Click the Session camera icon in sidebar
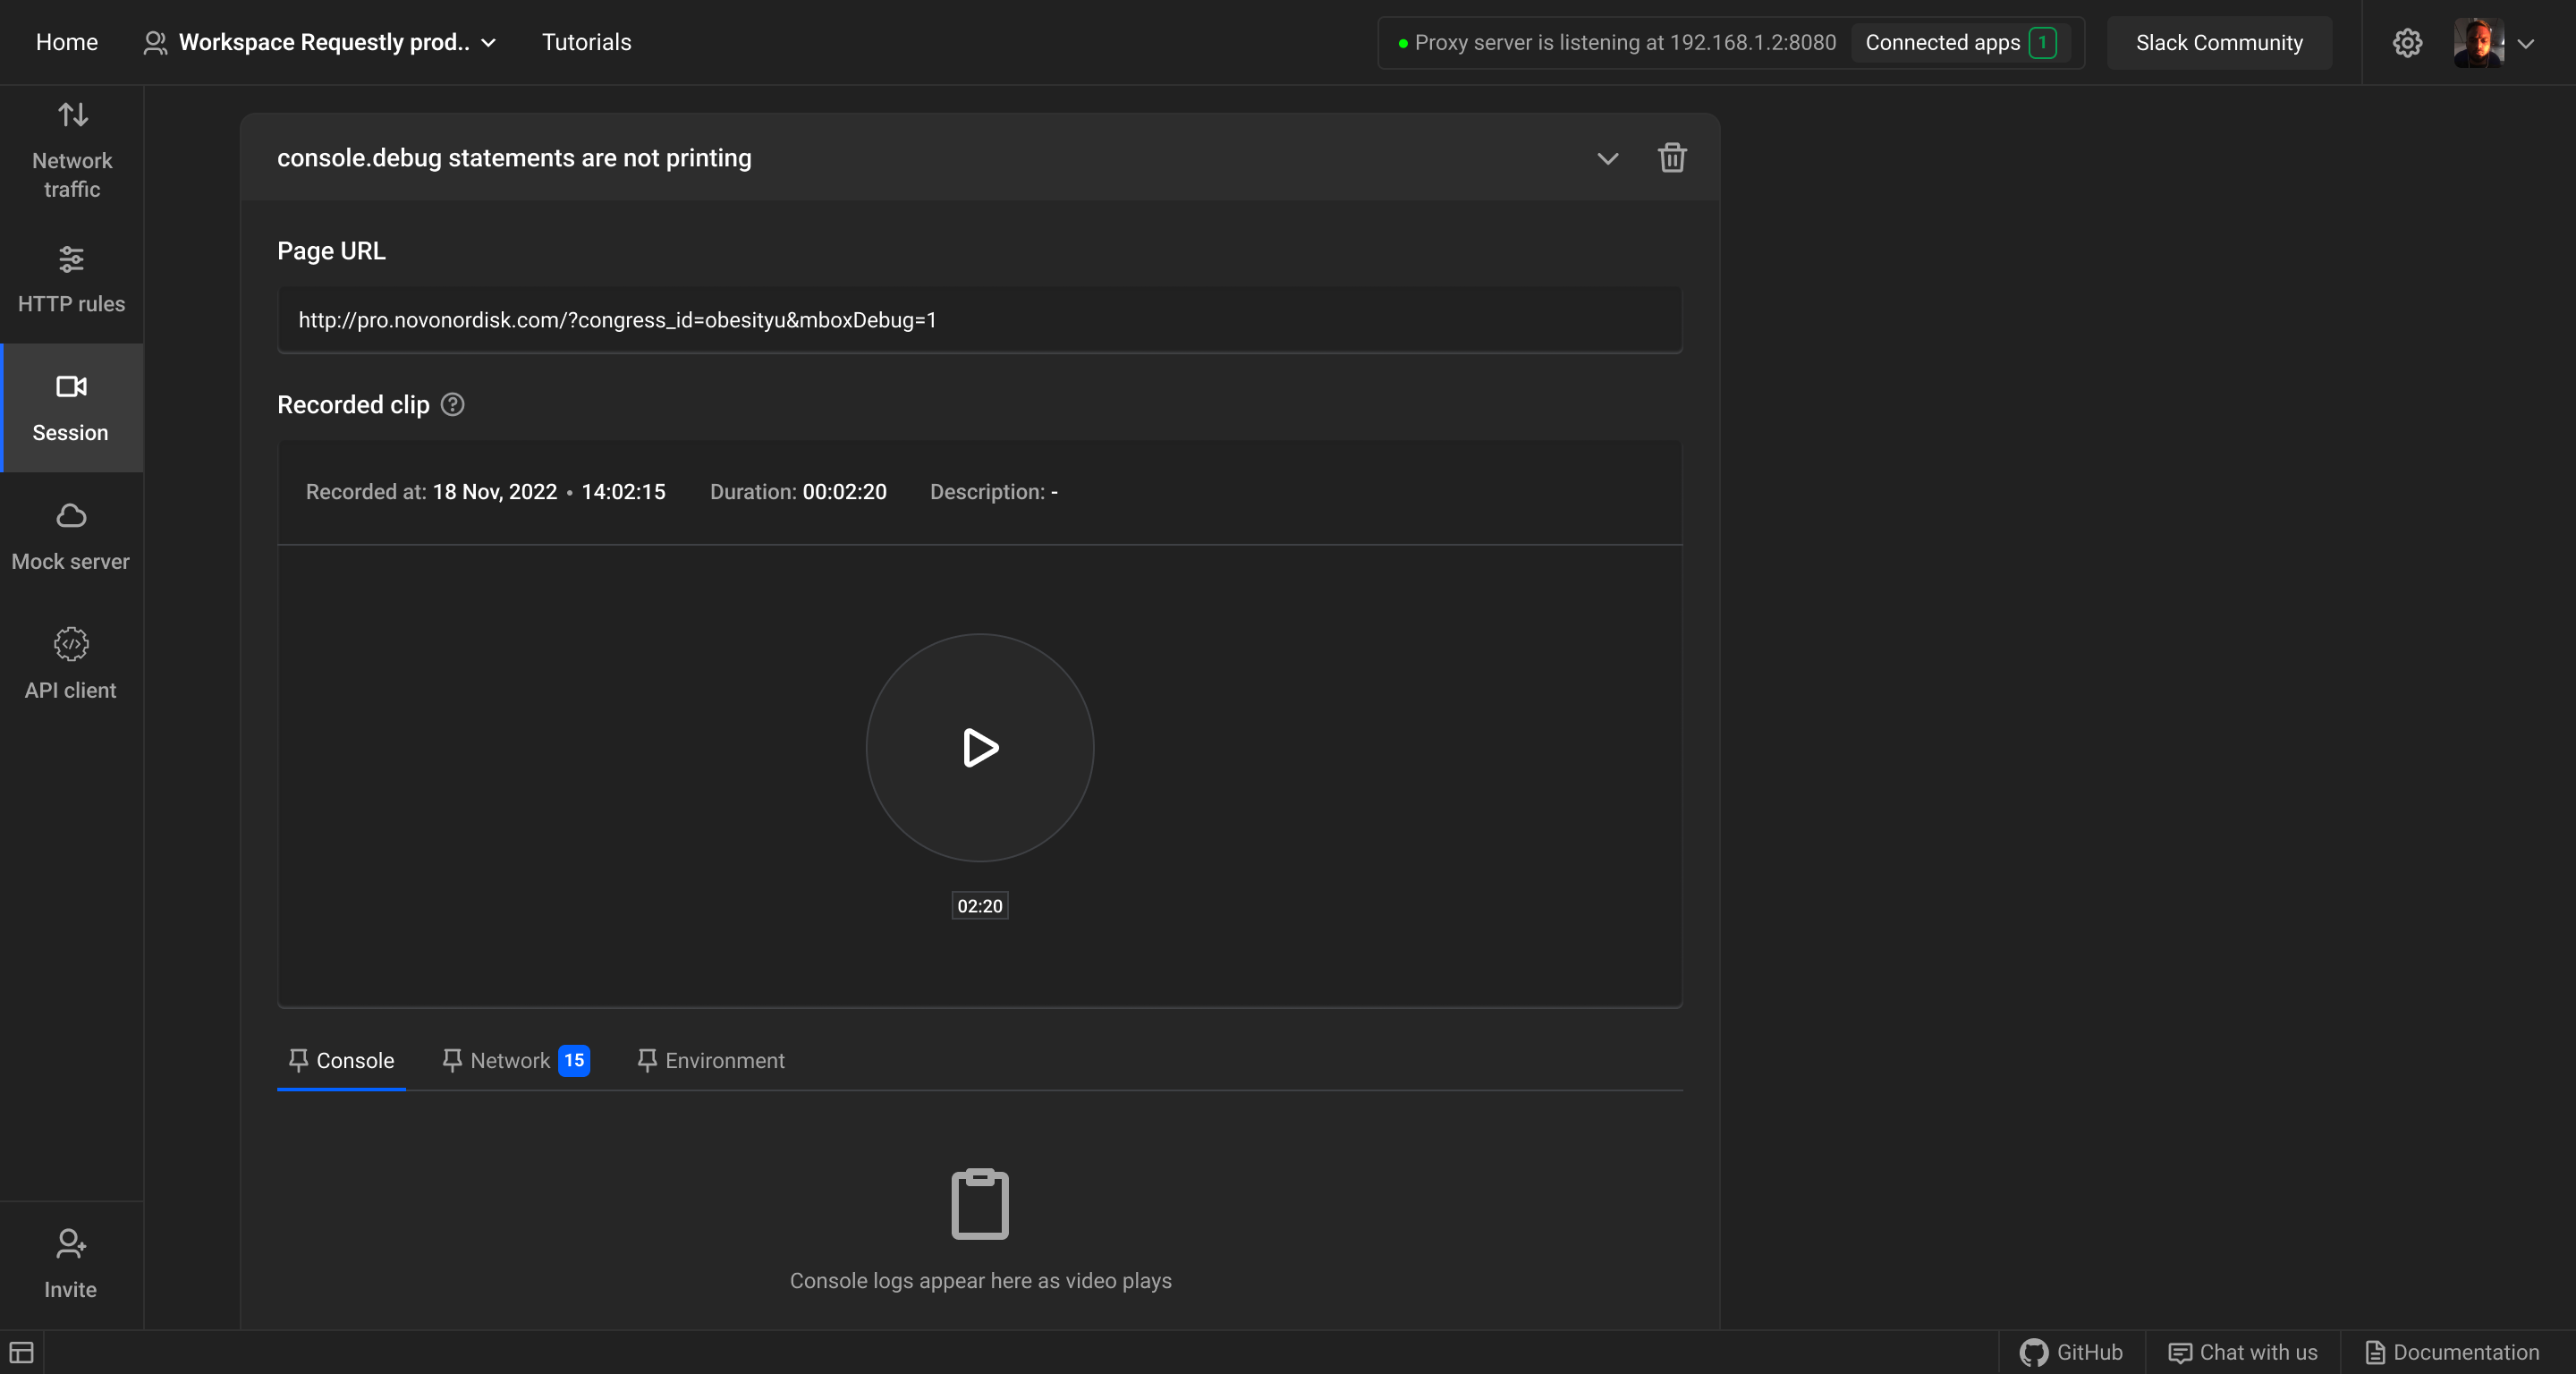 [x=70, y=389]
